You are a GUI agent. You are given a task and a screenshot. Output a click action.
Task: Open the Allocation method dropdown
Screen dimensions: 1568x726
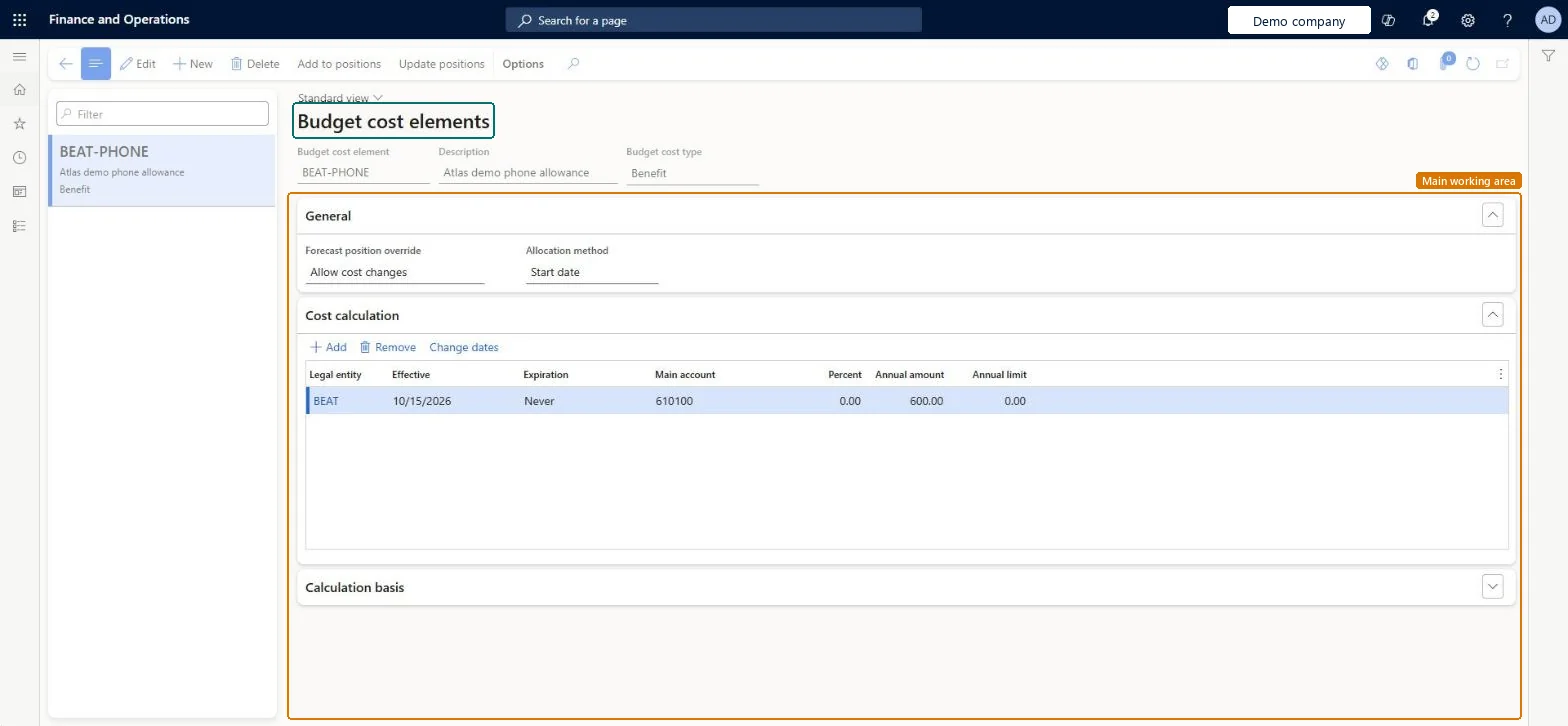592,272
